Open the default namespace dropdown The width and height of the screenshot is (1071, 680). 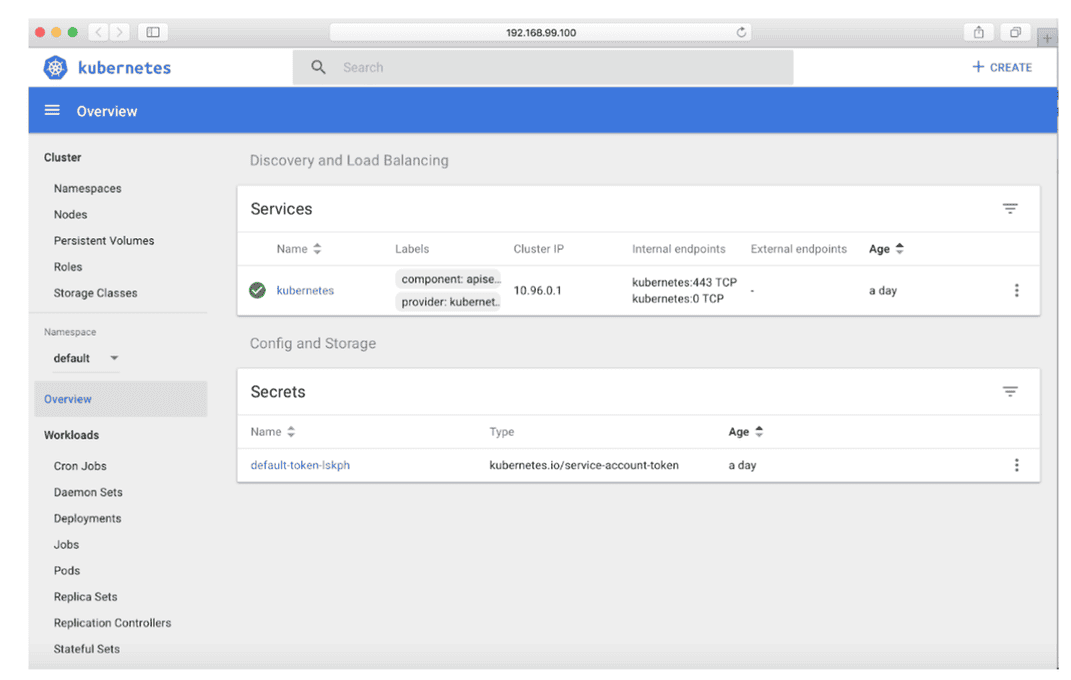[x=86, y=358]
